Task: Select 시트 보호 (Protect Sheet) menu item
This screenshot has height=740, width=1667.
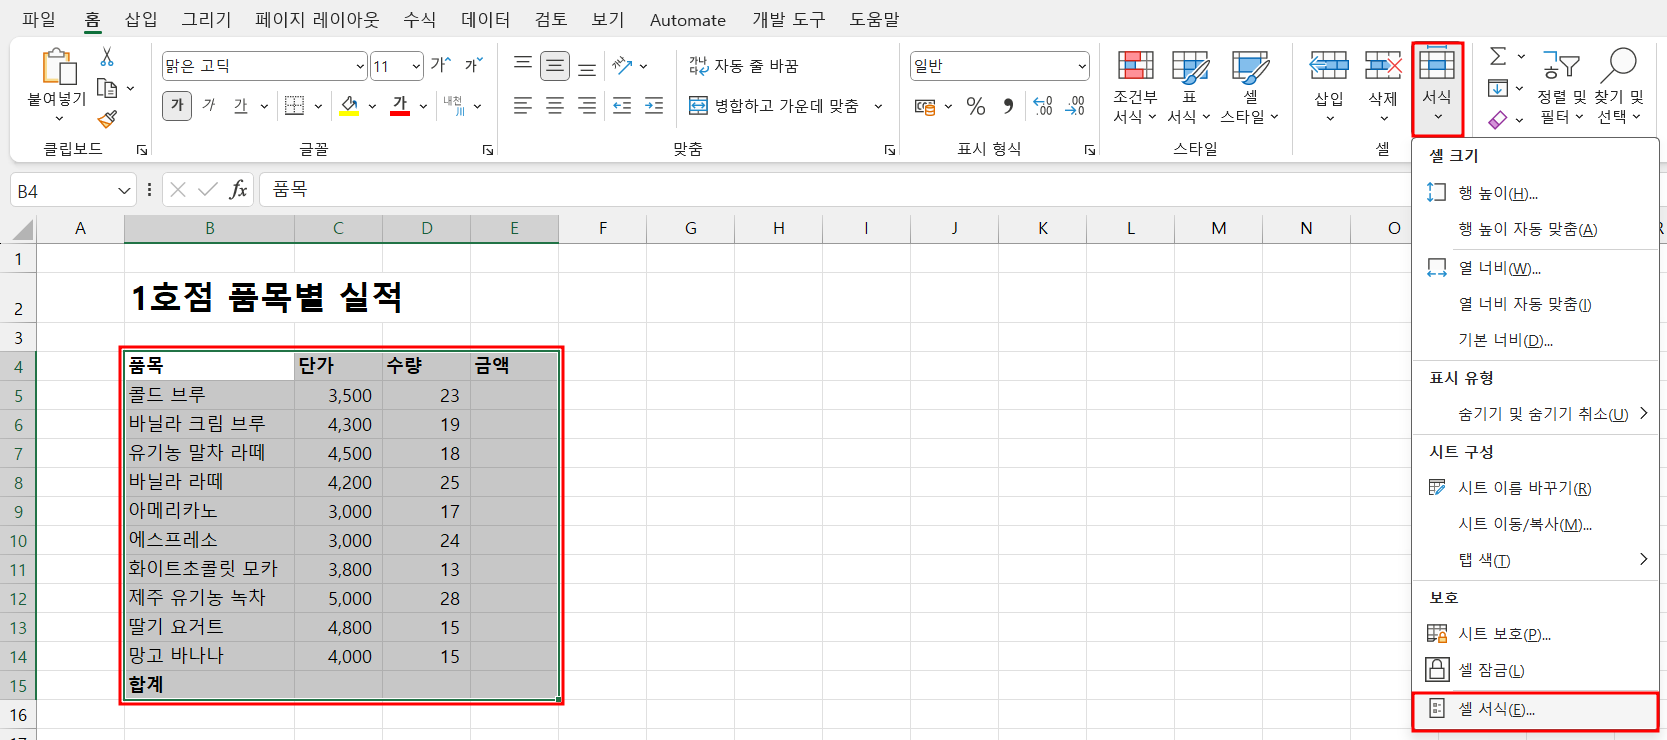Action: point(1534,634)
